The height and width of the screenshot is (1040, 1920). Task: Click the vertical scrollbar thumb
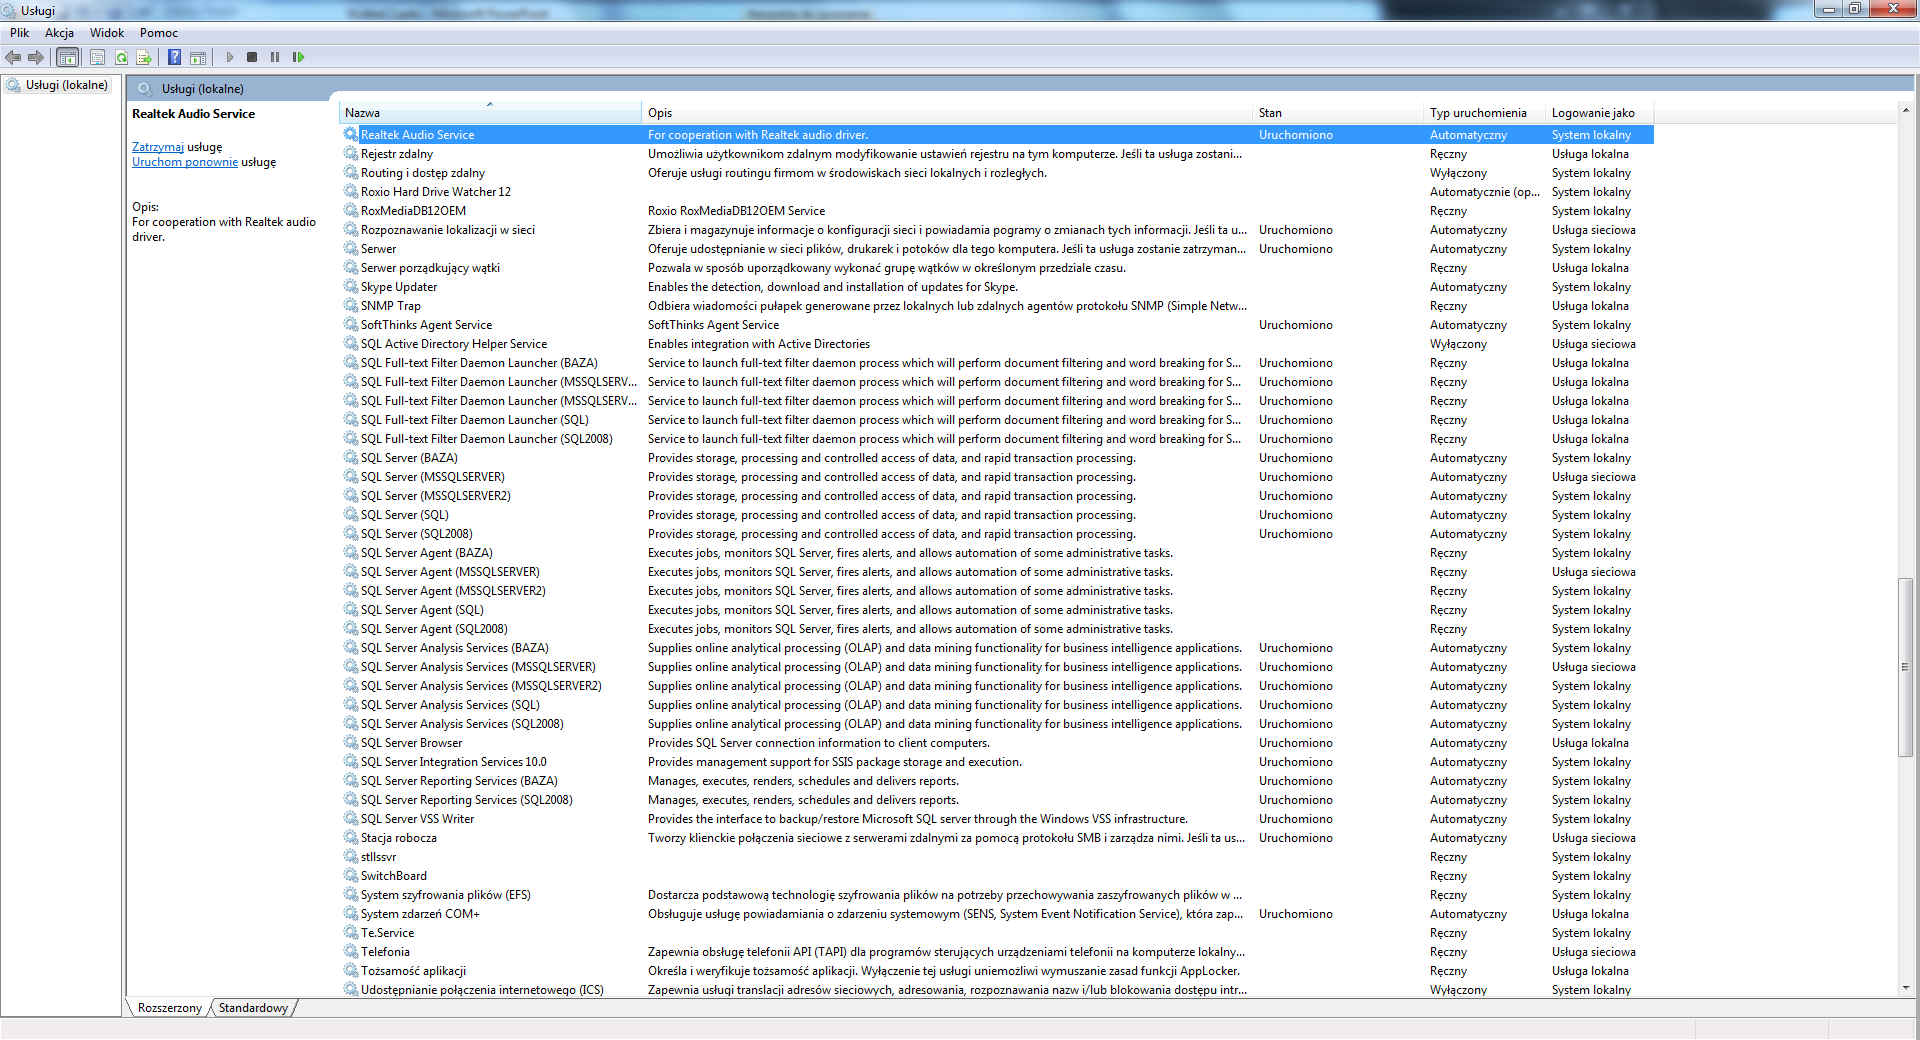[1906, 667]
